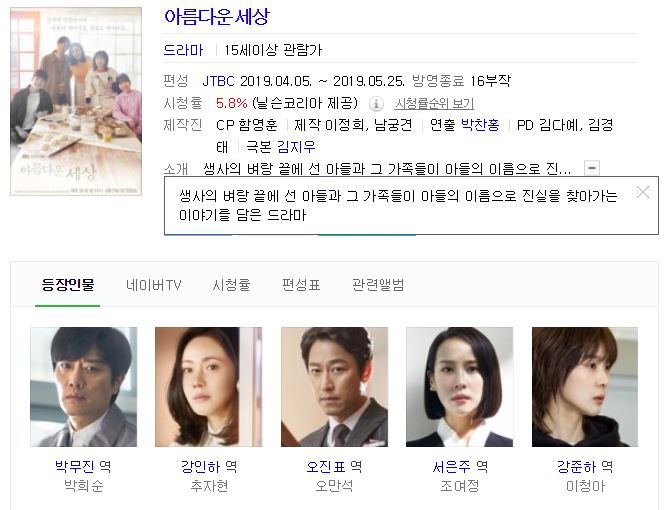Open writer 김지우 profile link

[296, 147]
